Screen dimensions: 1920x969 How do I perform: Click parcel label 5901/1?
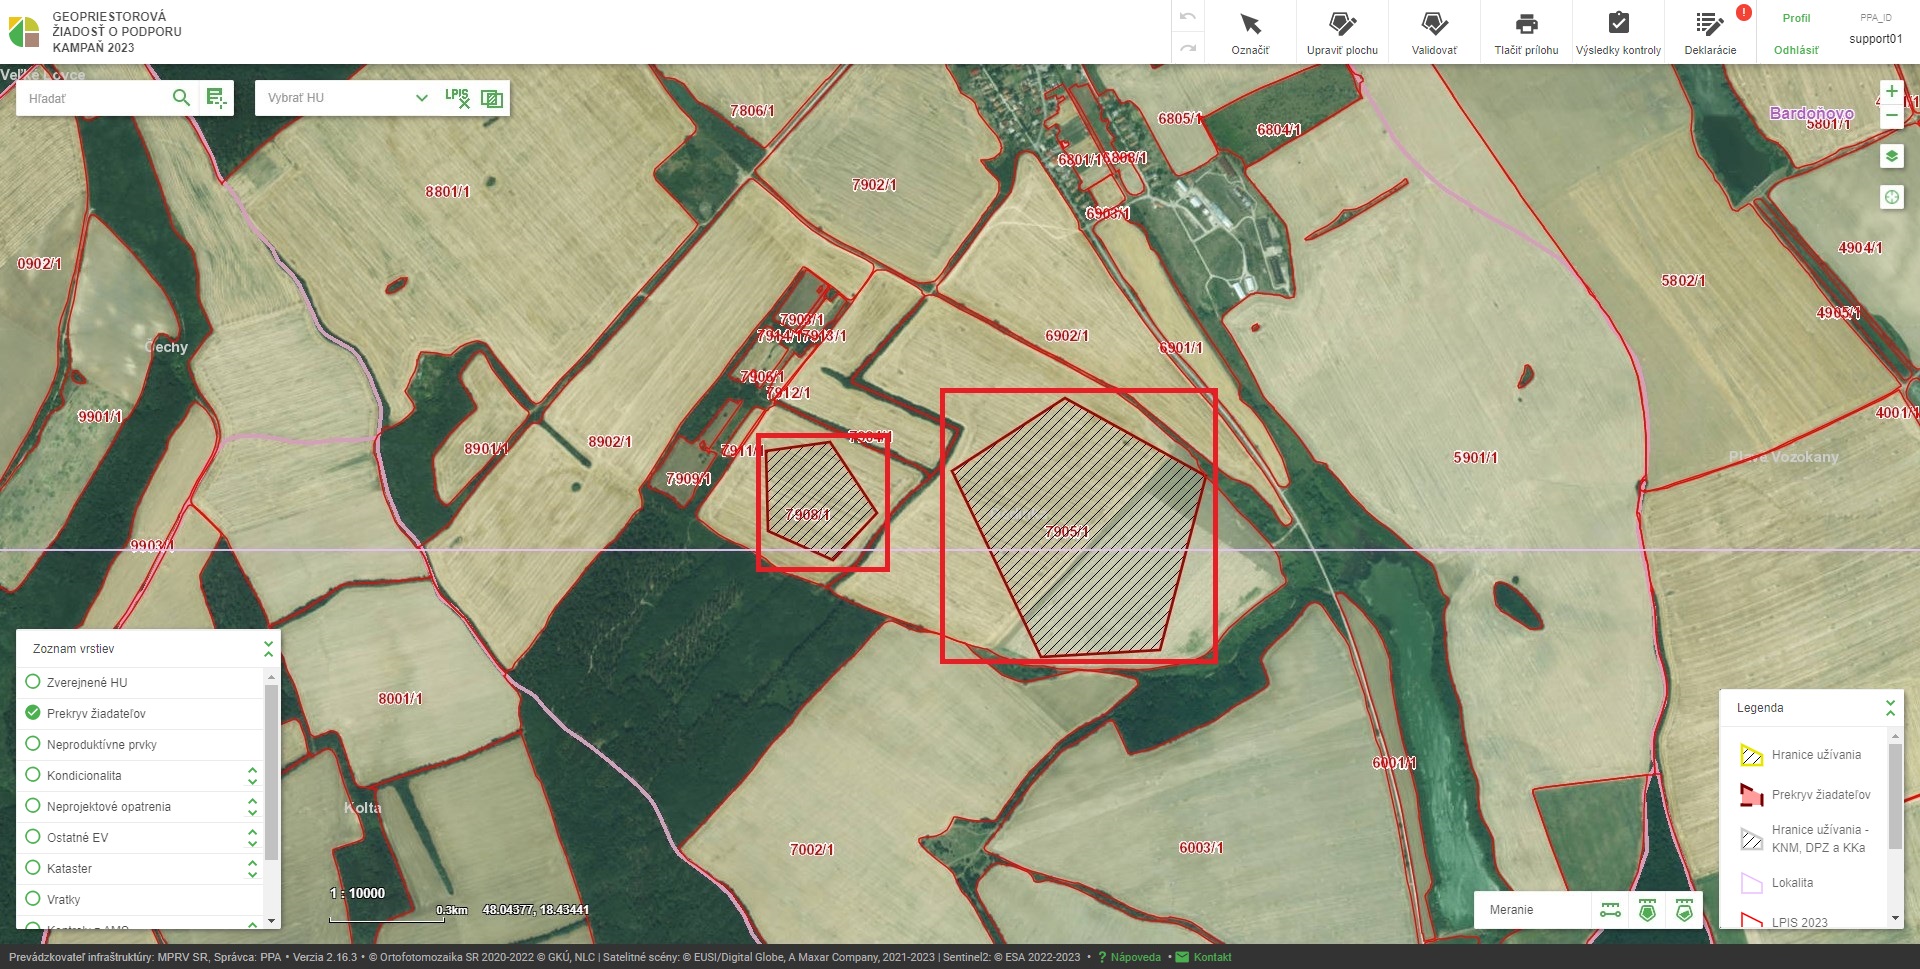click(1475, 457)
